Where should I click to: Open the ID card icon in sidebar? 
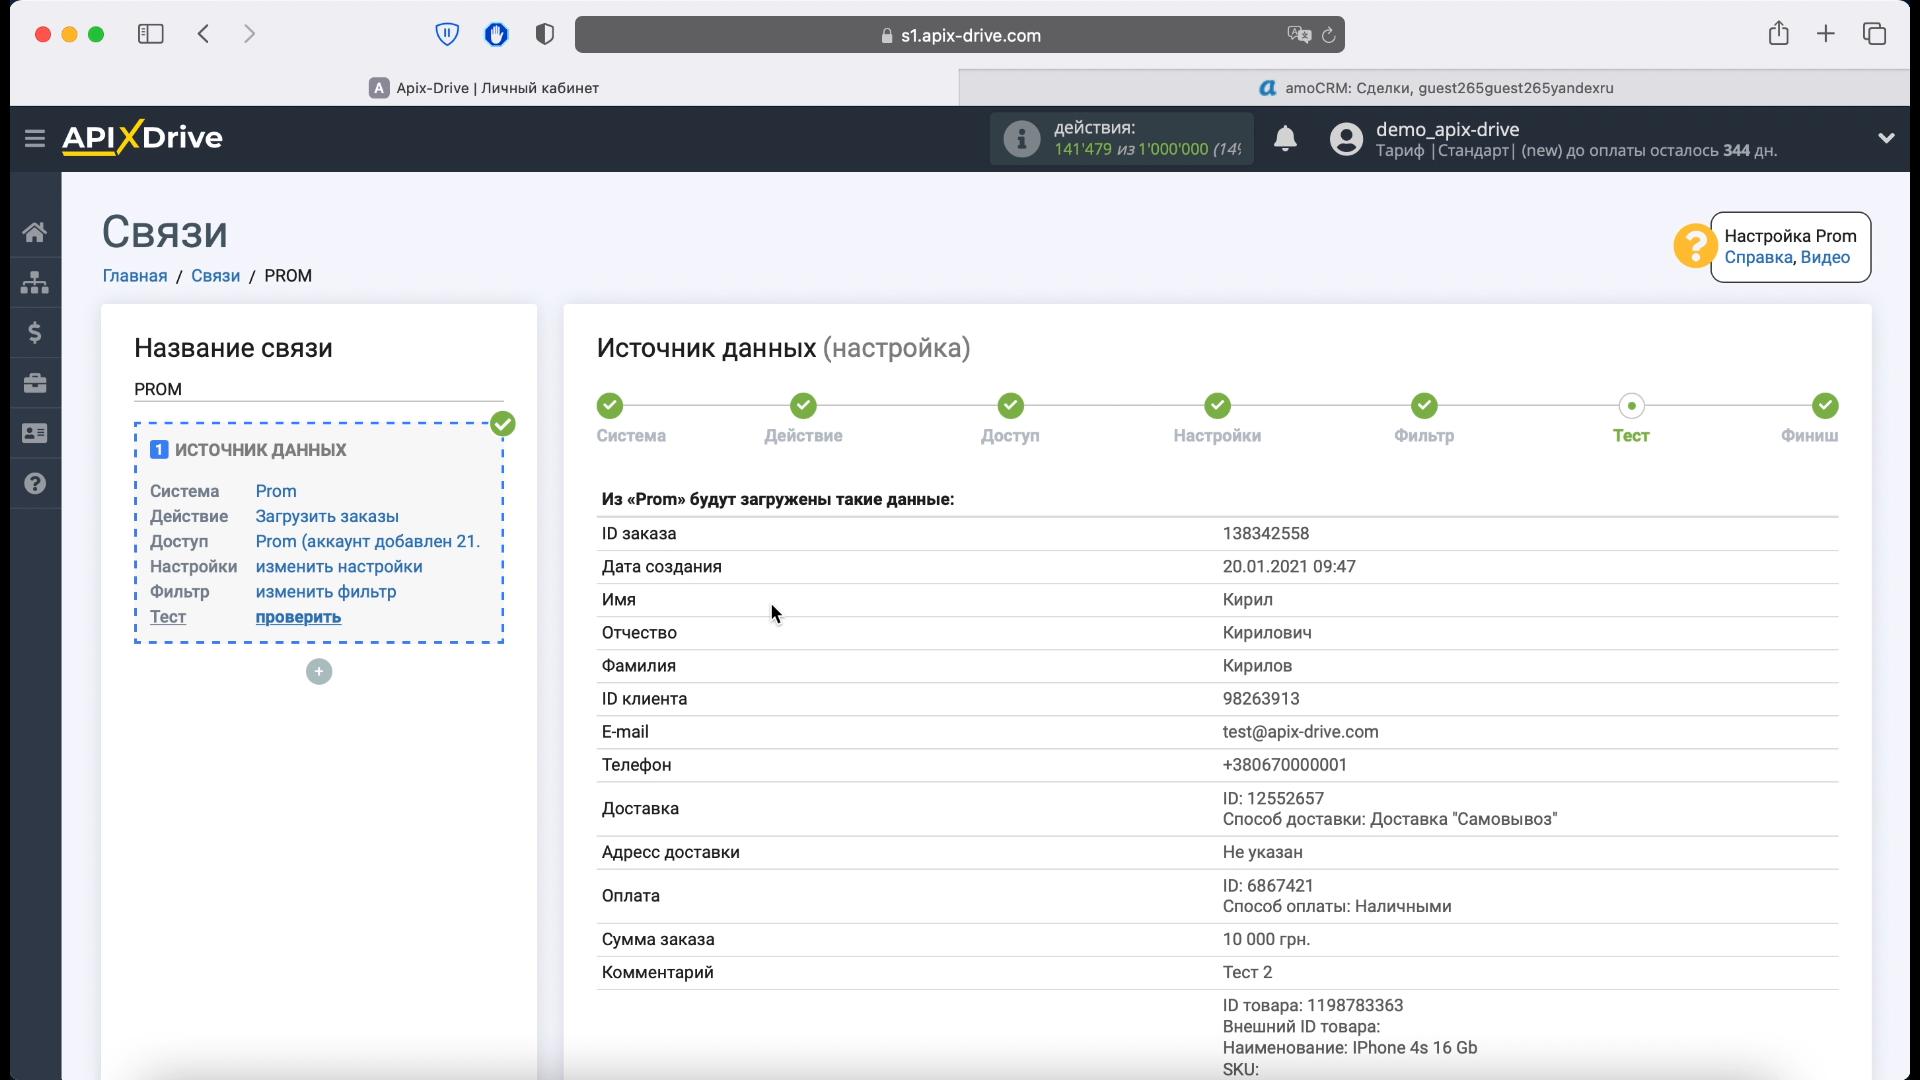35,433
